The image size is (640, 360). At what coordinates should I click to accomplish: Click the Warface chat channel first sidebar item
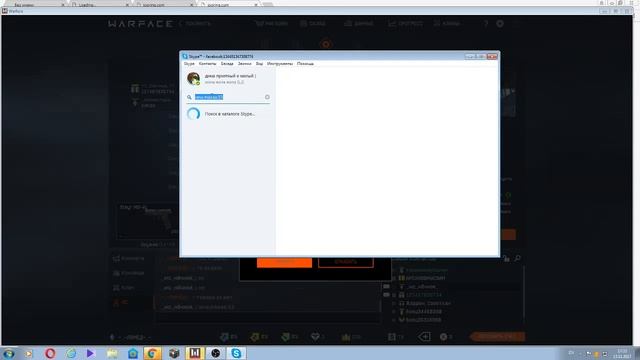[129, 258]
